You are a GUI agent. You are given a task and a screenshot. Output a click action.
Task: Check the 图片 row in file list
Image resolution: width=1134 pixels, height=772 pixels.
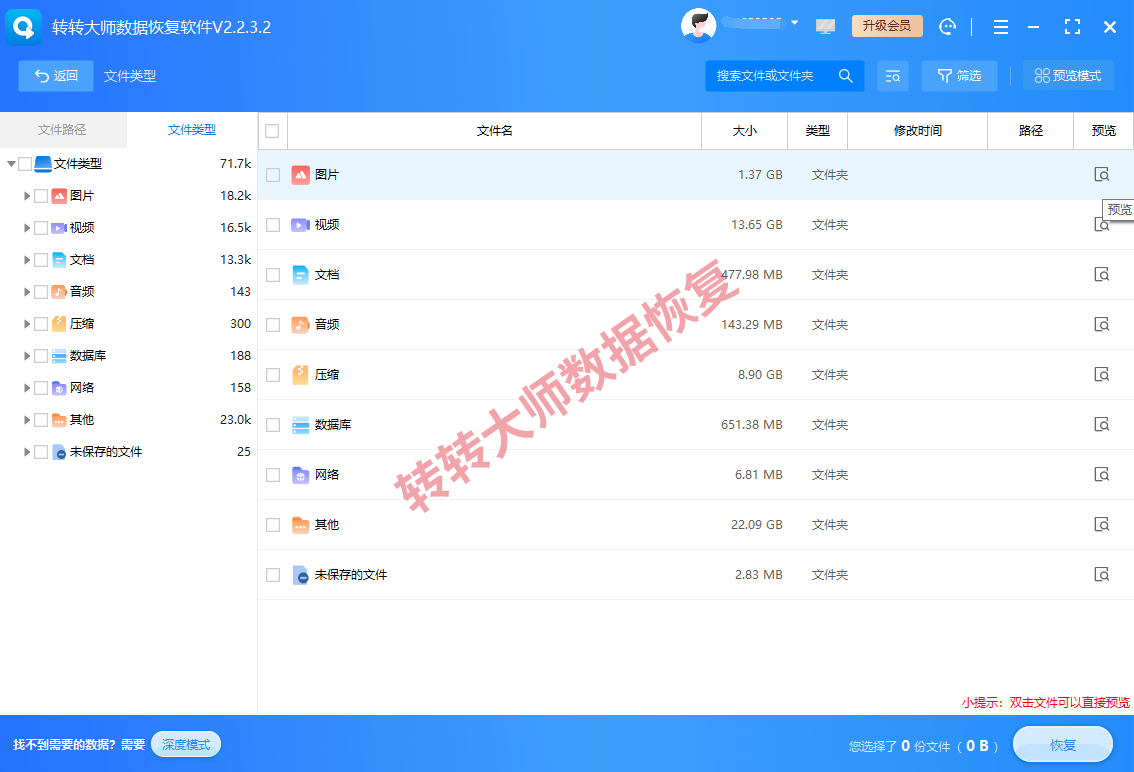point(273,174)
